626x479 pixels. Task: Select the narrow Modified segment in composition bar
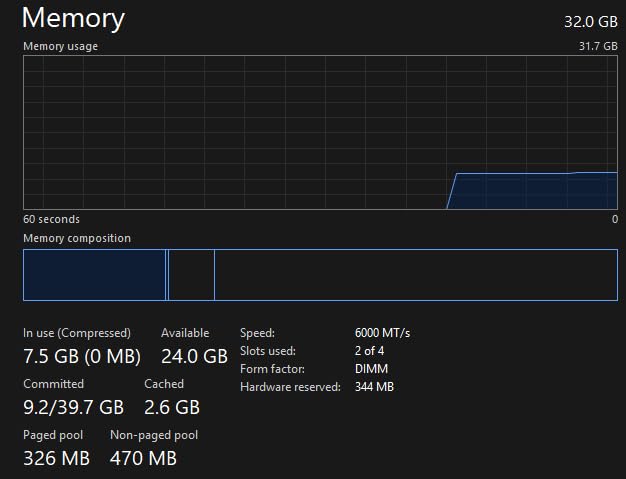click(167, 275)
